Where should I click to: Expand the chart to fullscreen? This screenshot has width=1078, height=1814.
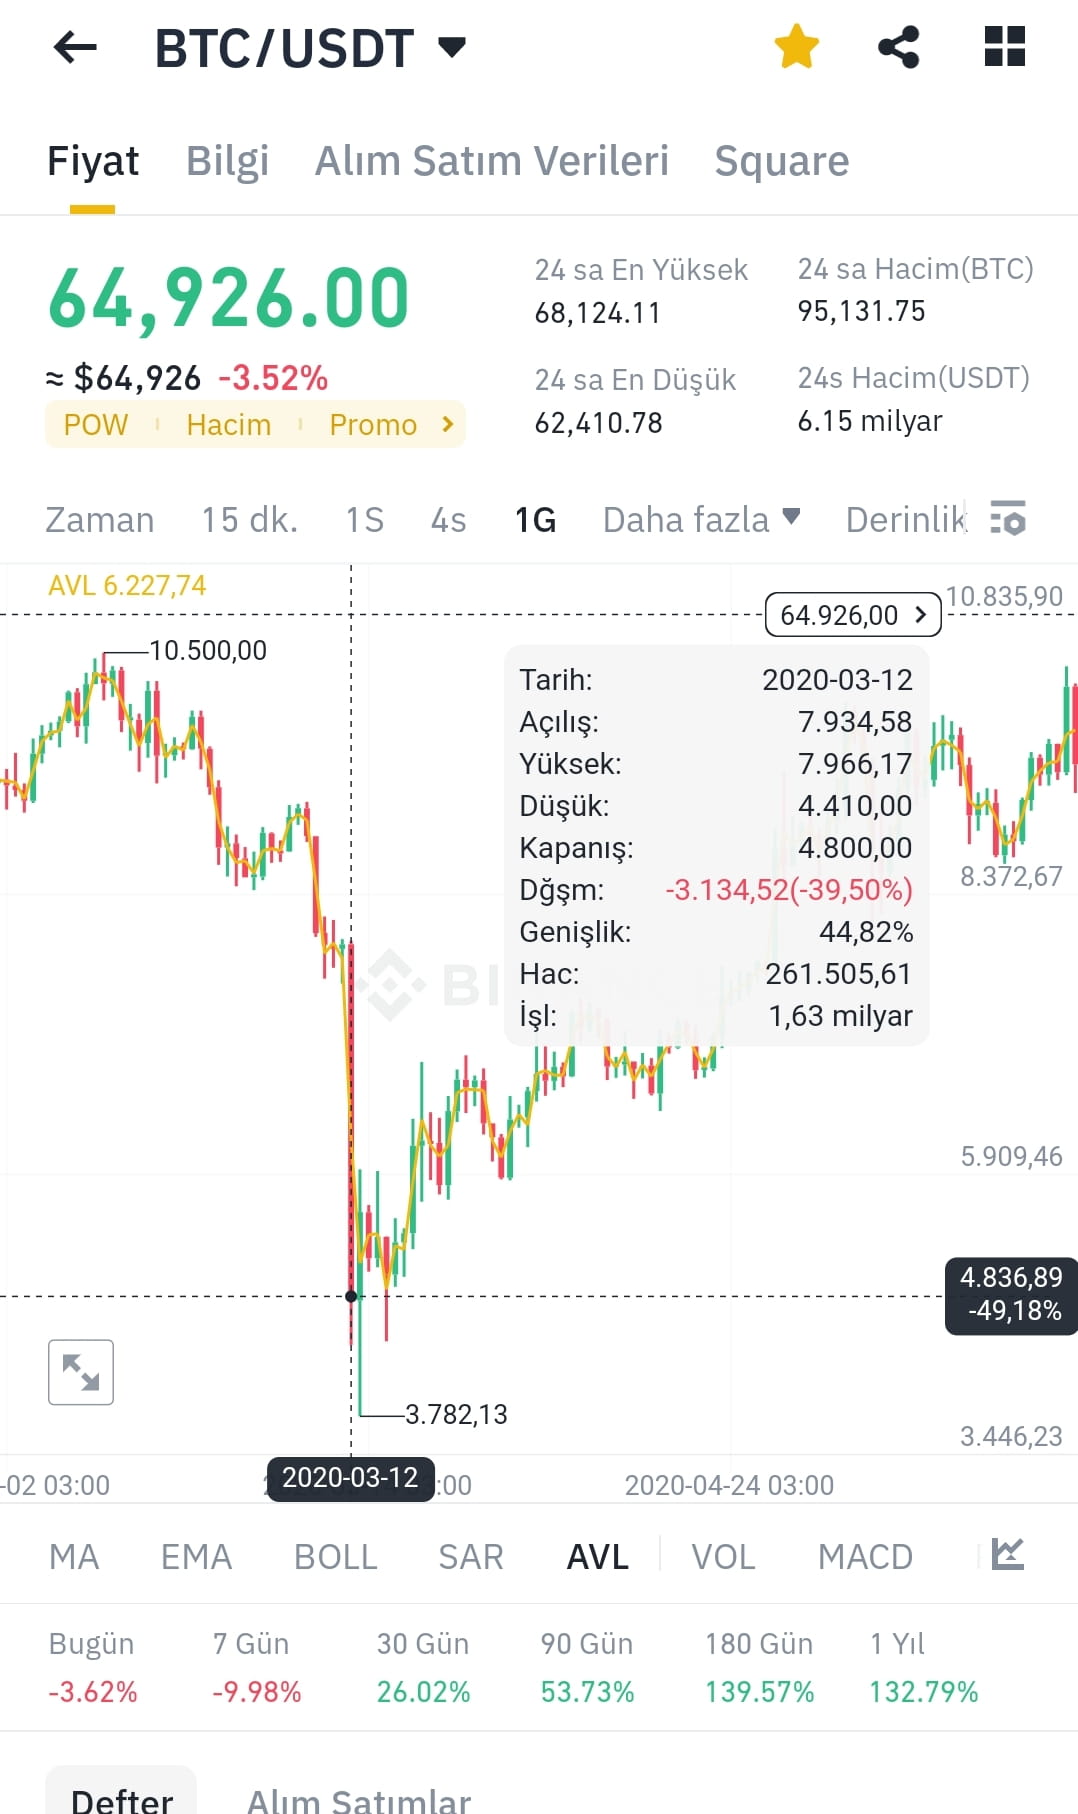[81, 1371]
